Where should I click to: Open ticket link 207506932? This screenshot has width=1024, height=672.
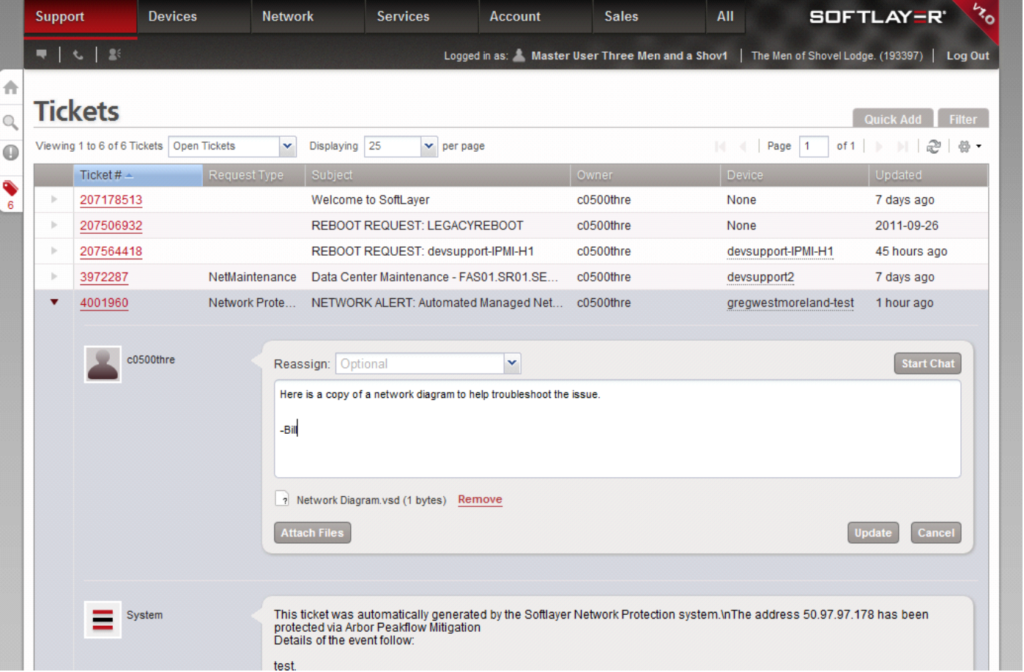pyautogui.click(x=111, y=225)
